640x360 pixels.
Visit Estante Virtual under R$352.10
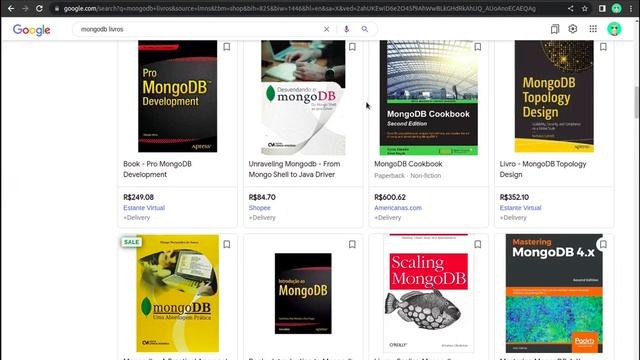click(x=520, y=208)
